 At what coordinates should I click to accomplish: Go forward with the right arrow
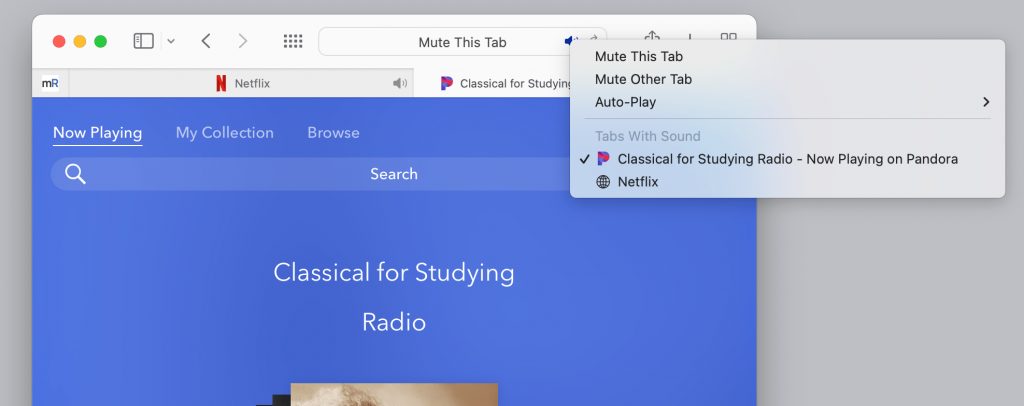tap(243, 41)
